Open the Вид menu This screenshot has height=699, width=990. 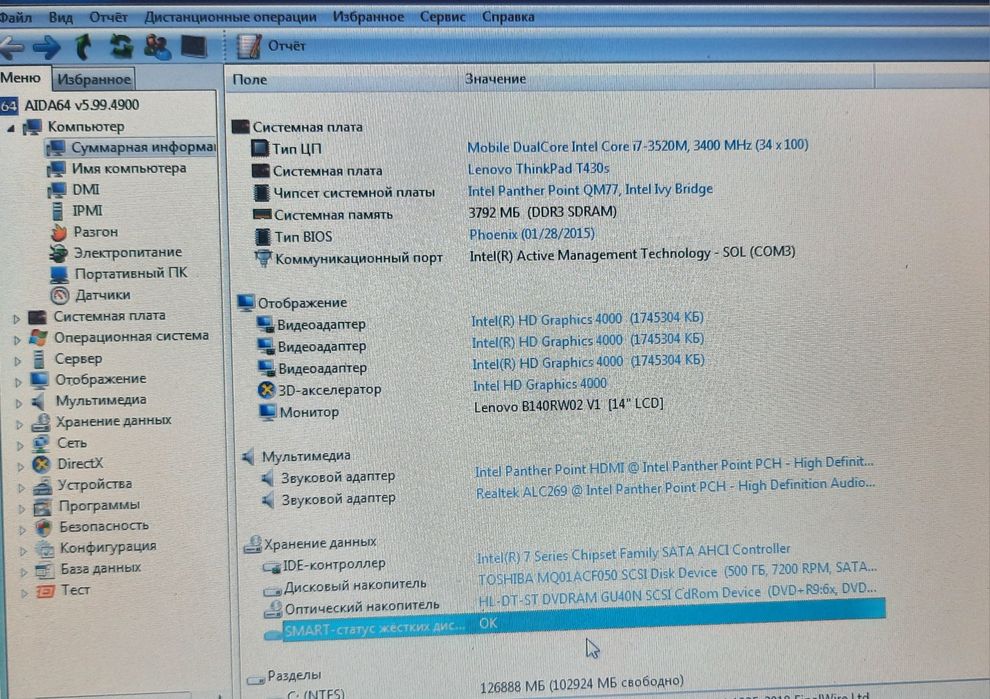tap(61, 17)
